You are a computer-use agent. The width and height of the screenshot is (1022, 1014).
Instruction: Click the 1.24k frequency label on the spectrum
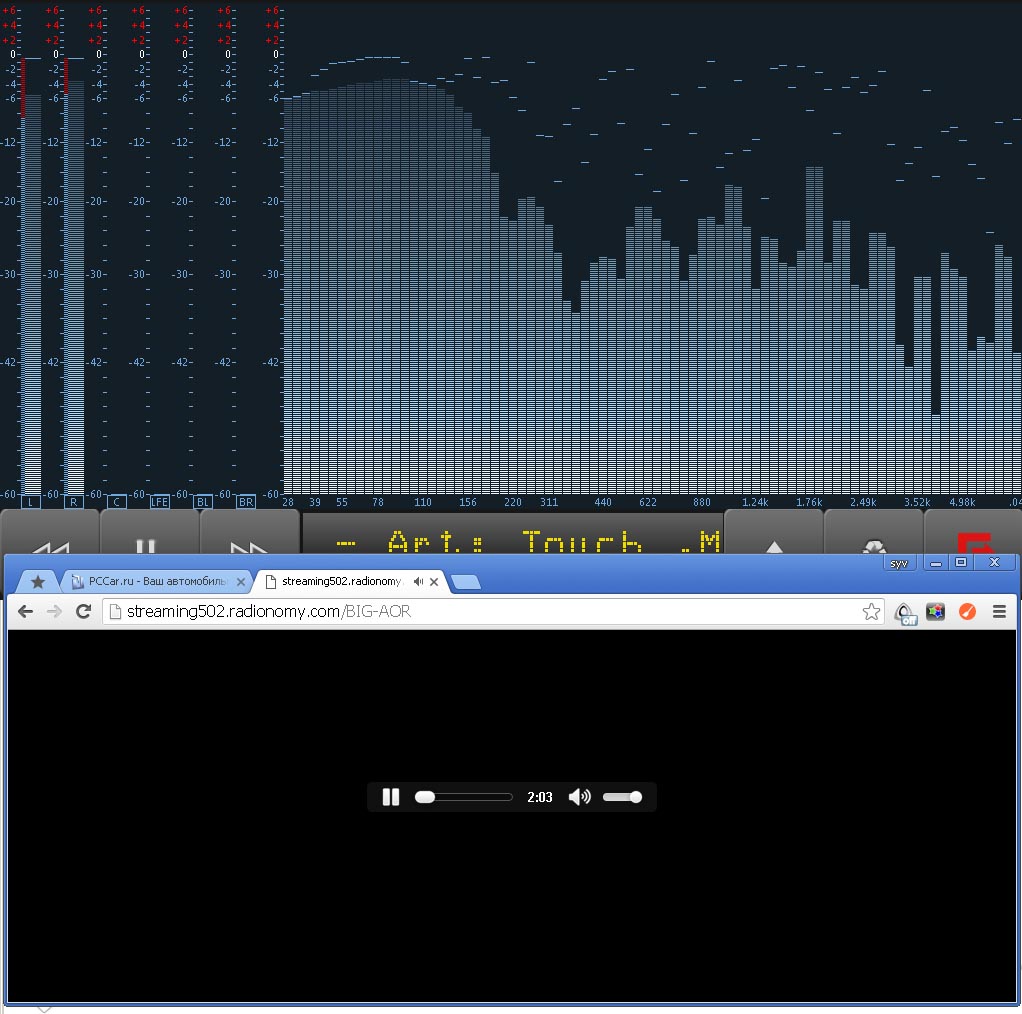755,502
